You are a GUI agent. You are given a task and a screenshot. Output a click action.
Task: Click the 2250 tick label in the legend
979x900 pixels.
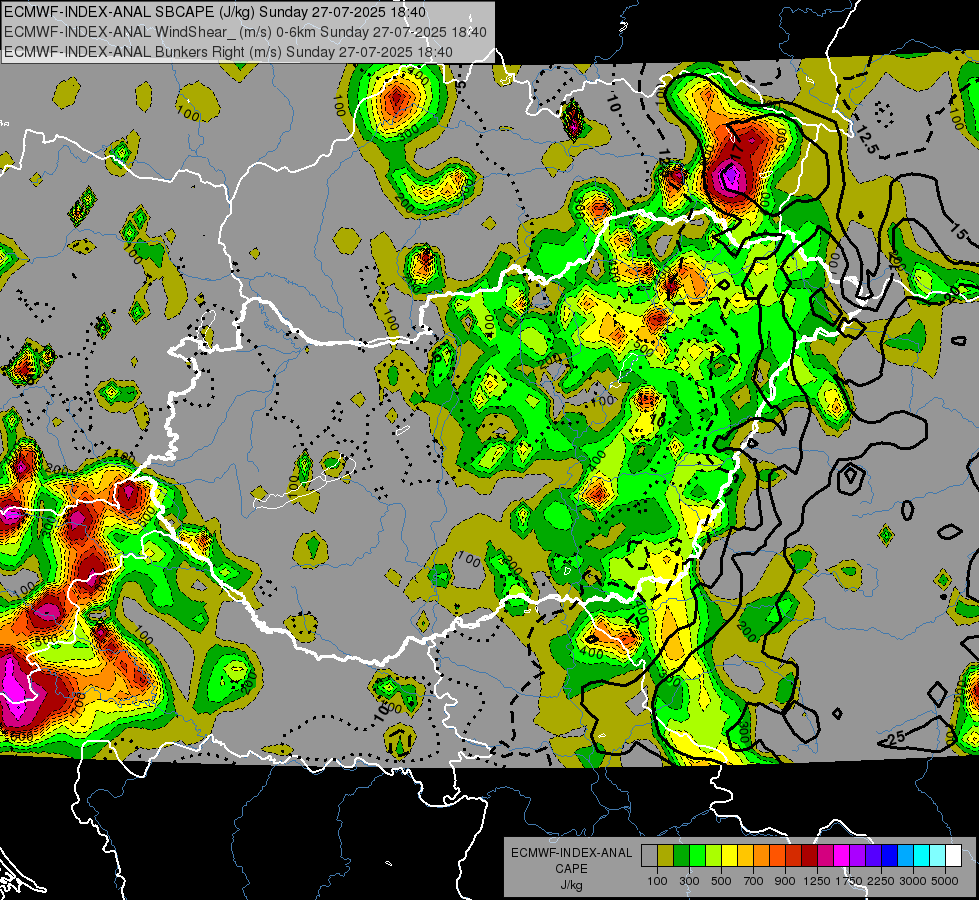point(881,881)
